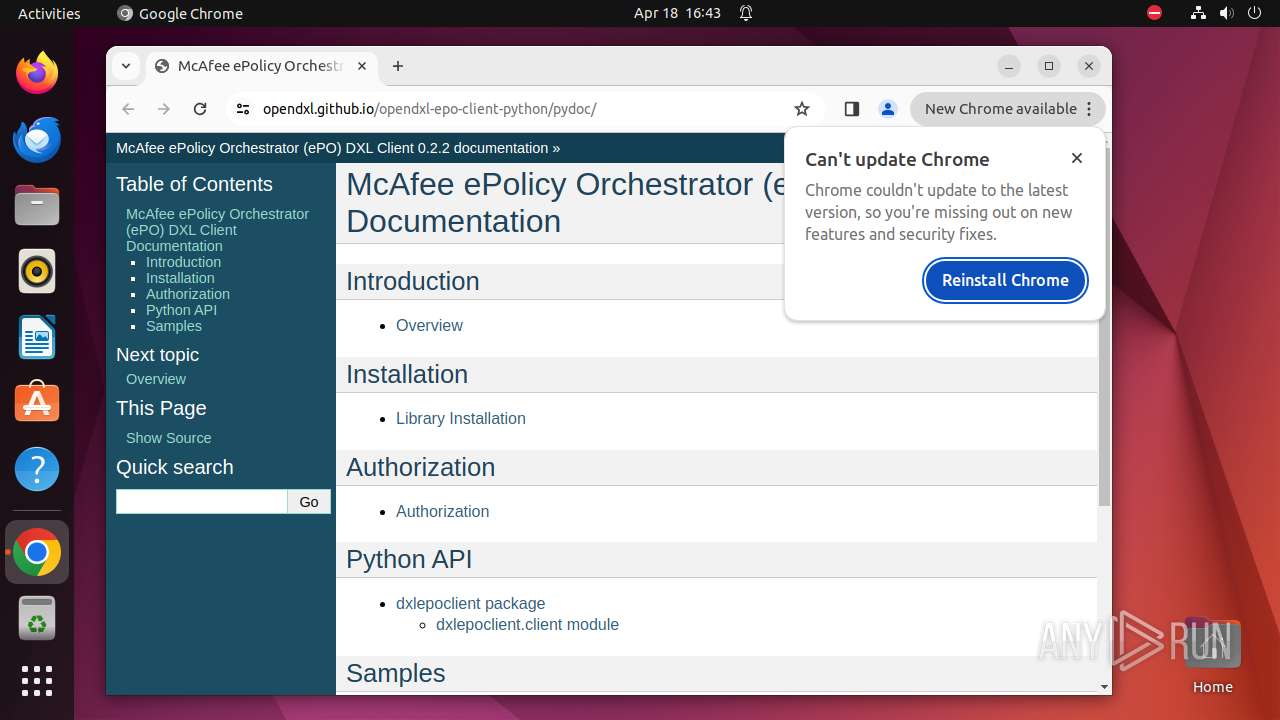Open Ubuntu Software store in dock
This screenshot has height=720, width=1280.
pos(37,403)
